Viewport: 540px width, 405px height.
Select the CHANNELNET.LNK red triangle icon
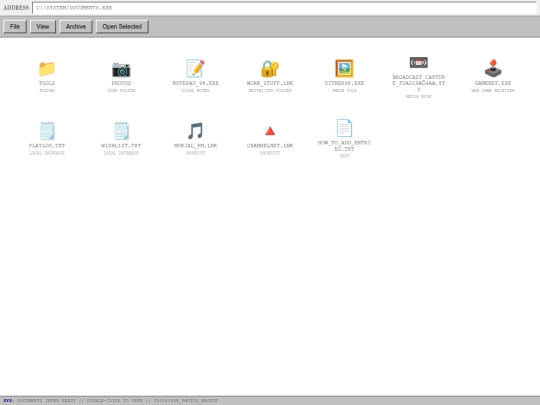click(270, 131)
